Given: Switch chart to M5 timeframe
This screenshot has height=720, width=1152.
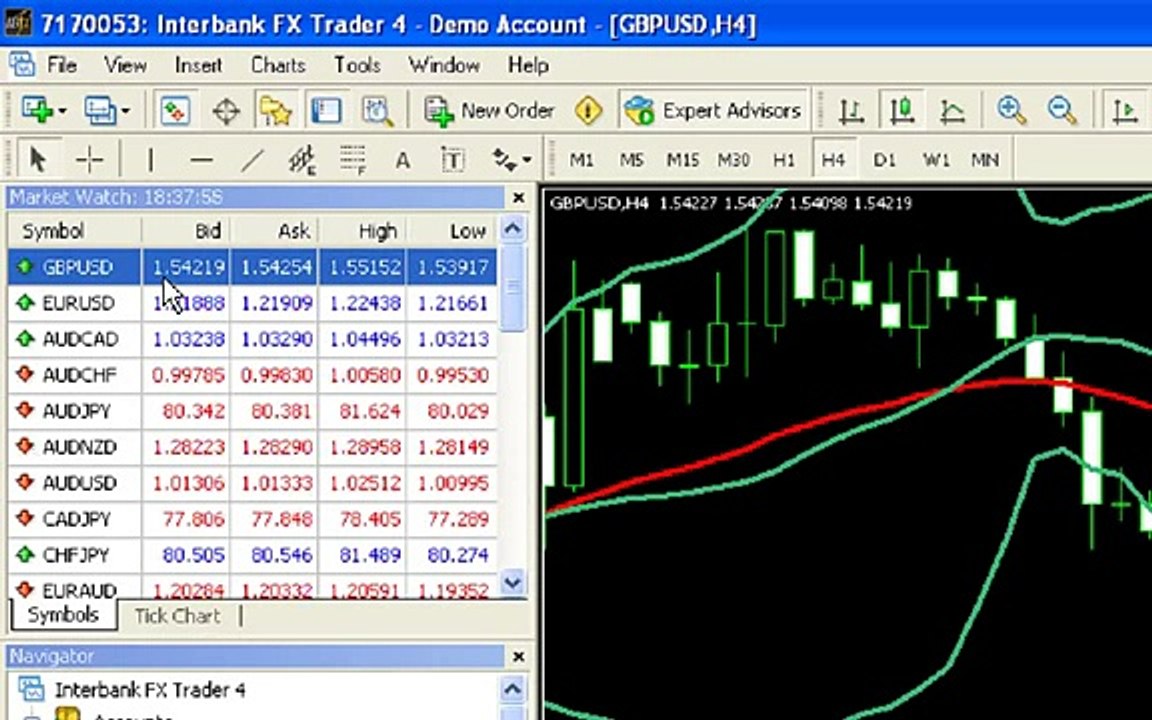Looking at the screenshot, I should [x=632, y=159].
